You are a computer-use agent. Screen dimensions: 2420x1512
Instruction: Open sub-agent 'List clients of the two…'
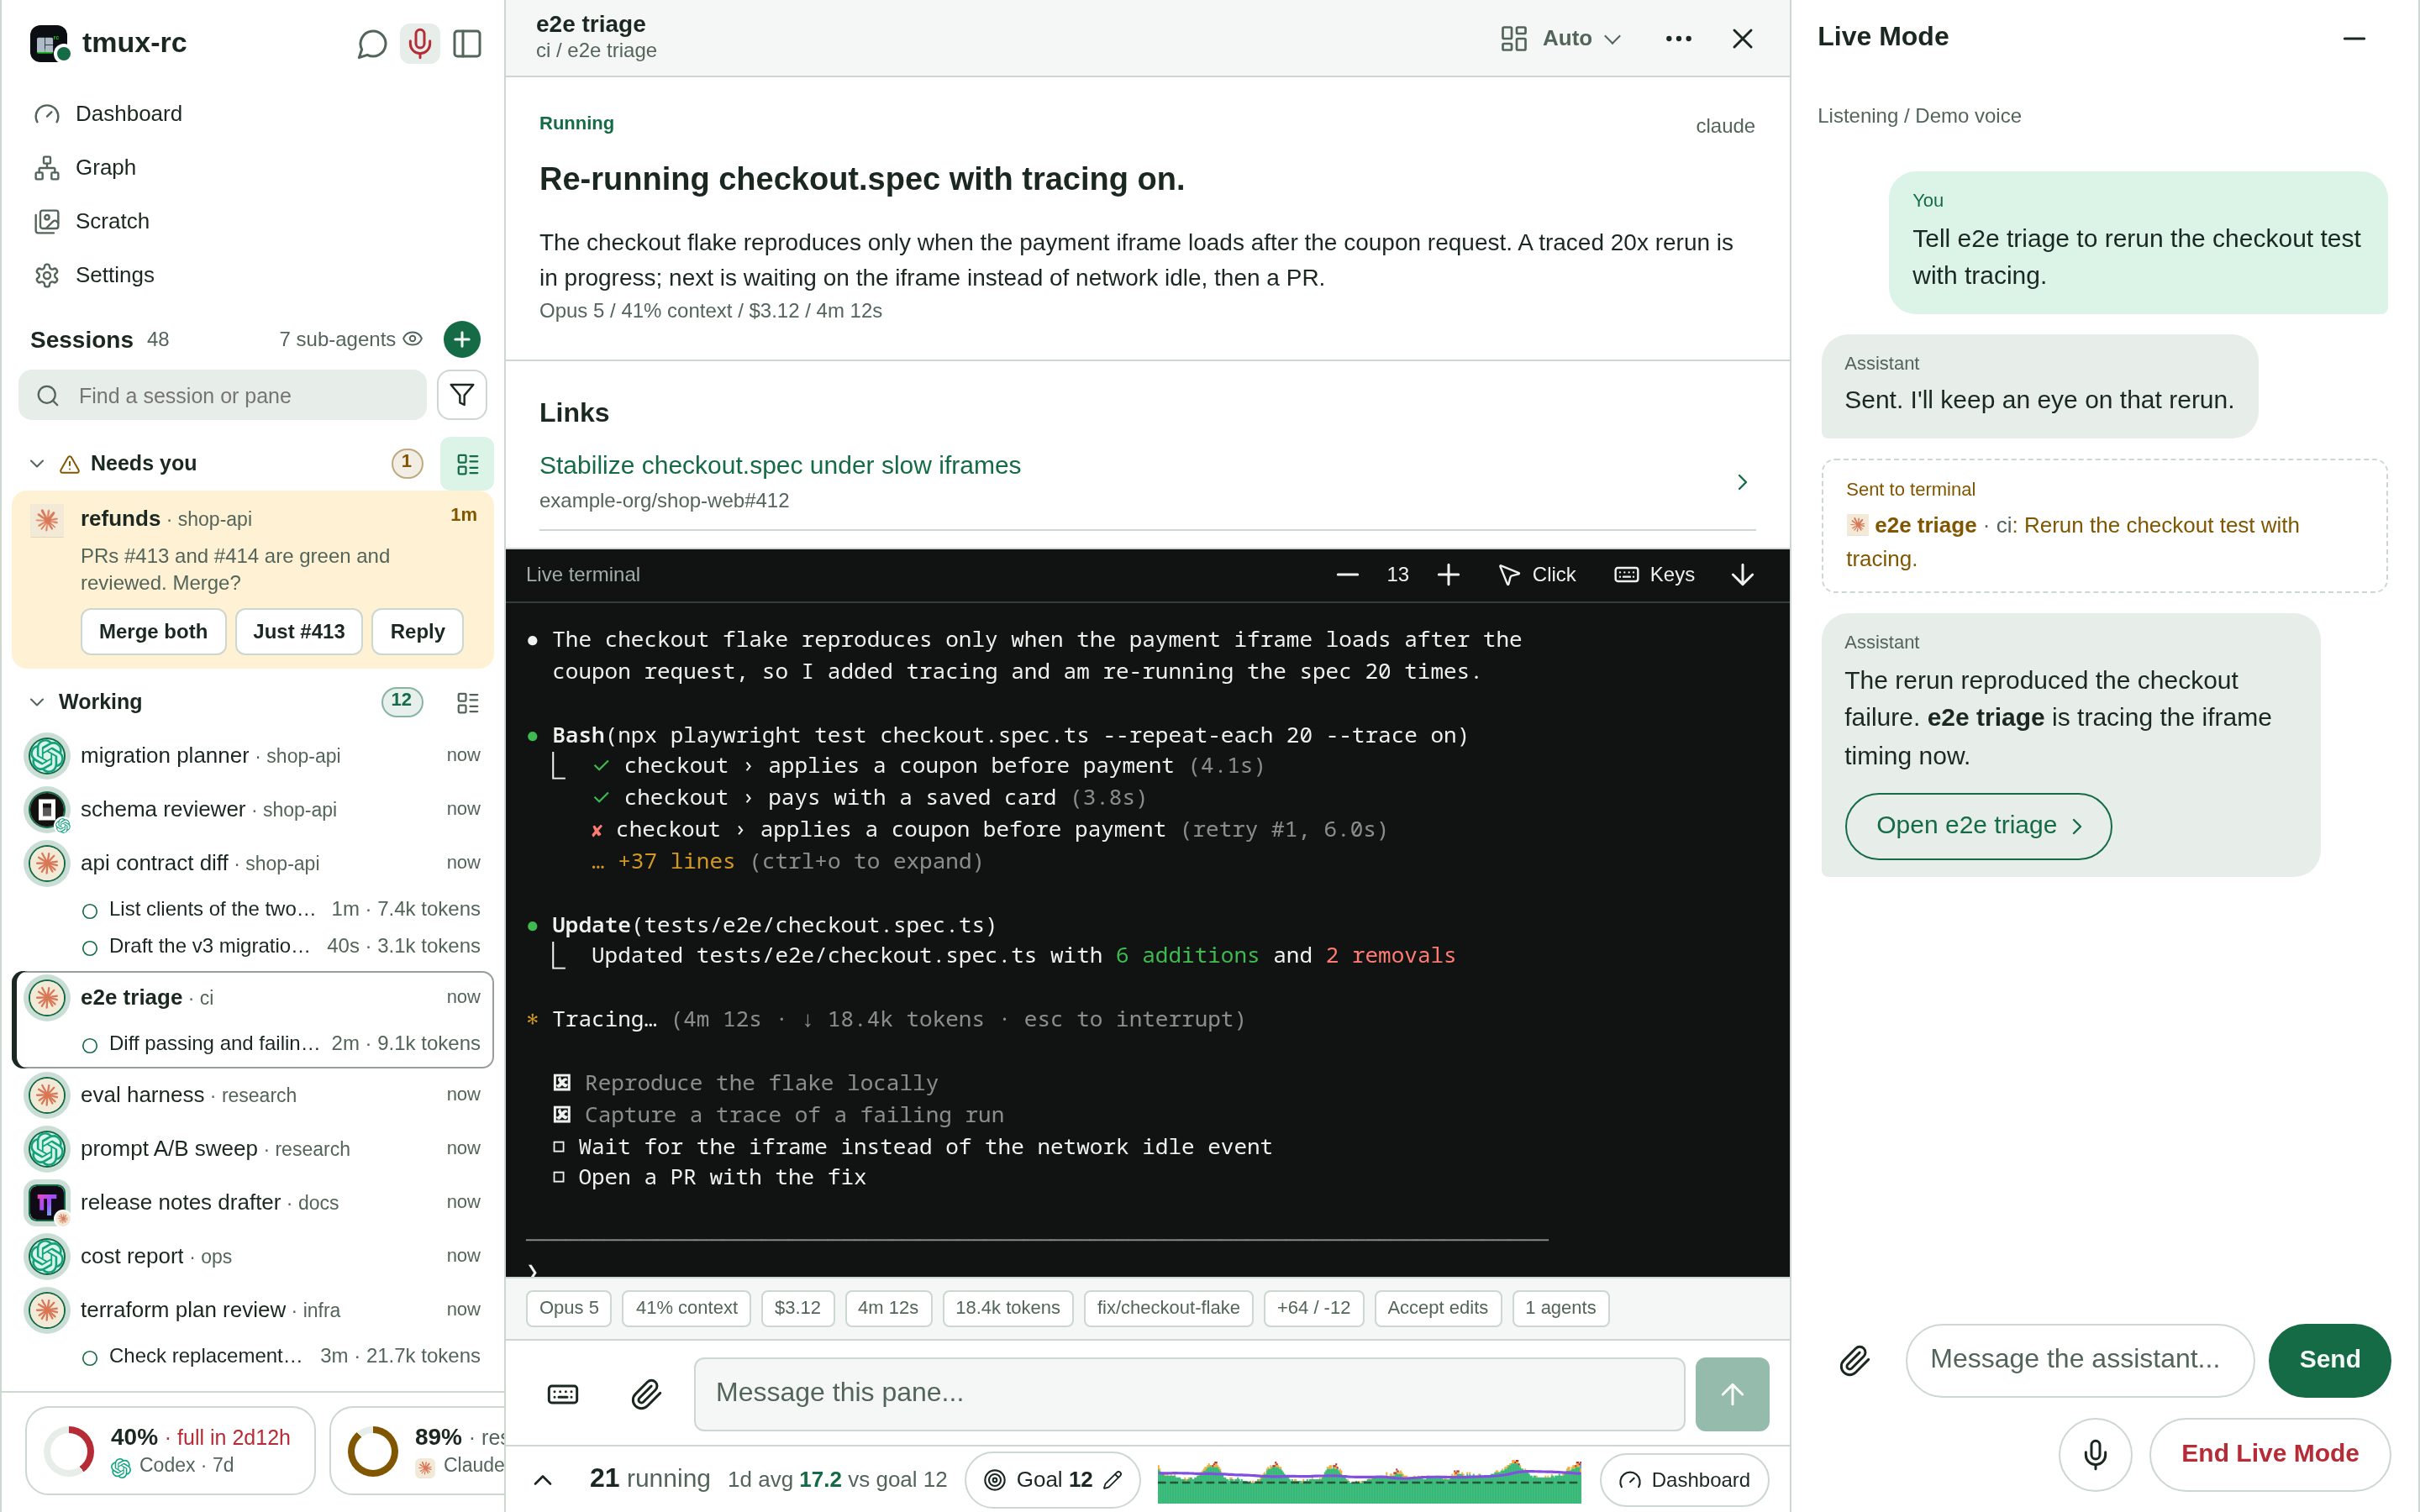(280, 909)
